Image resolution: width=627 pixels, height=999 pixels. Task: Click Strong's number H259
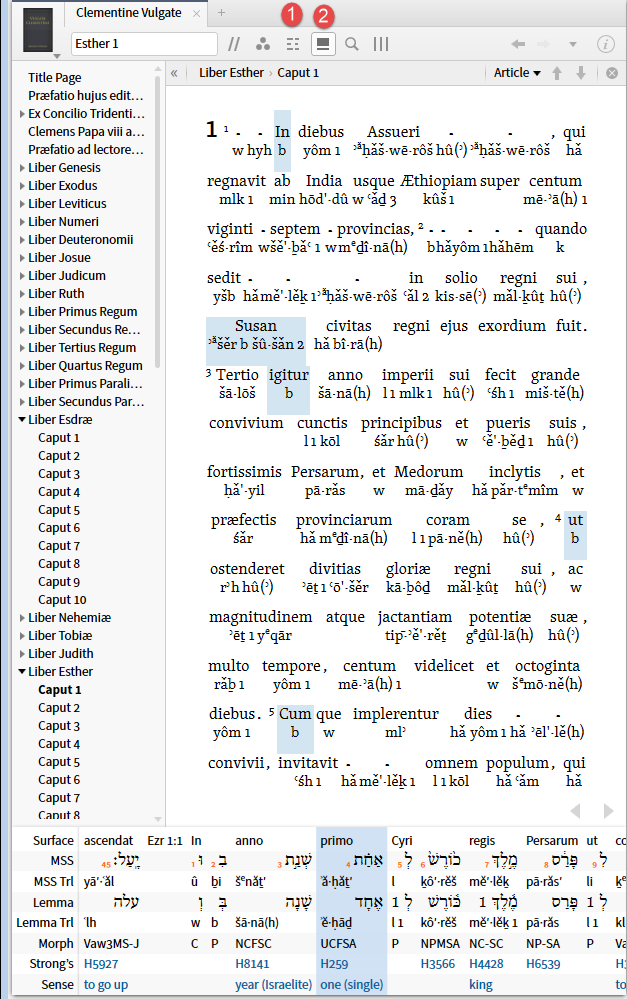[x=335, y=964]
